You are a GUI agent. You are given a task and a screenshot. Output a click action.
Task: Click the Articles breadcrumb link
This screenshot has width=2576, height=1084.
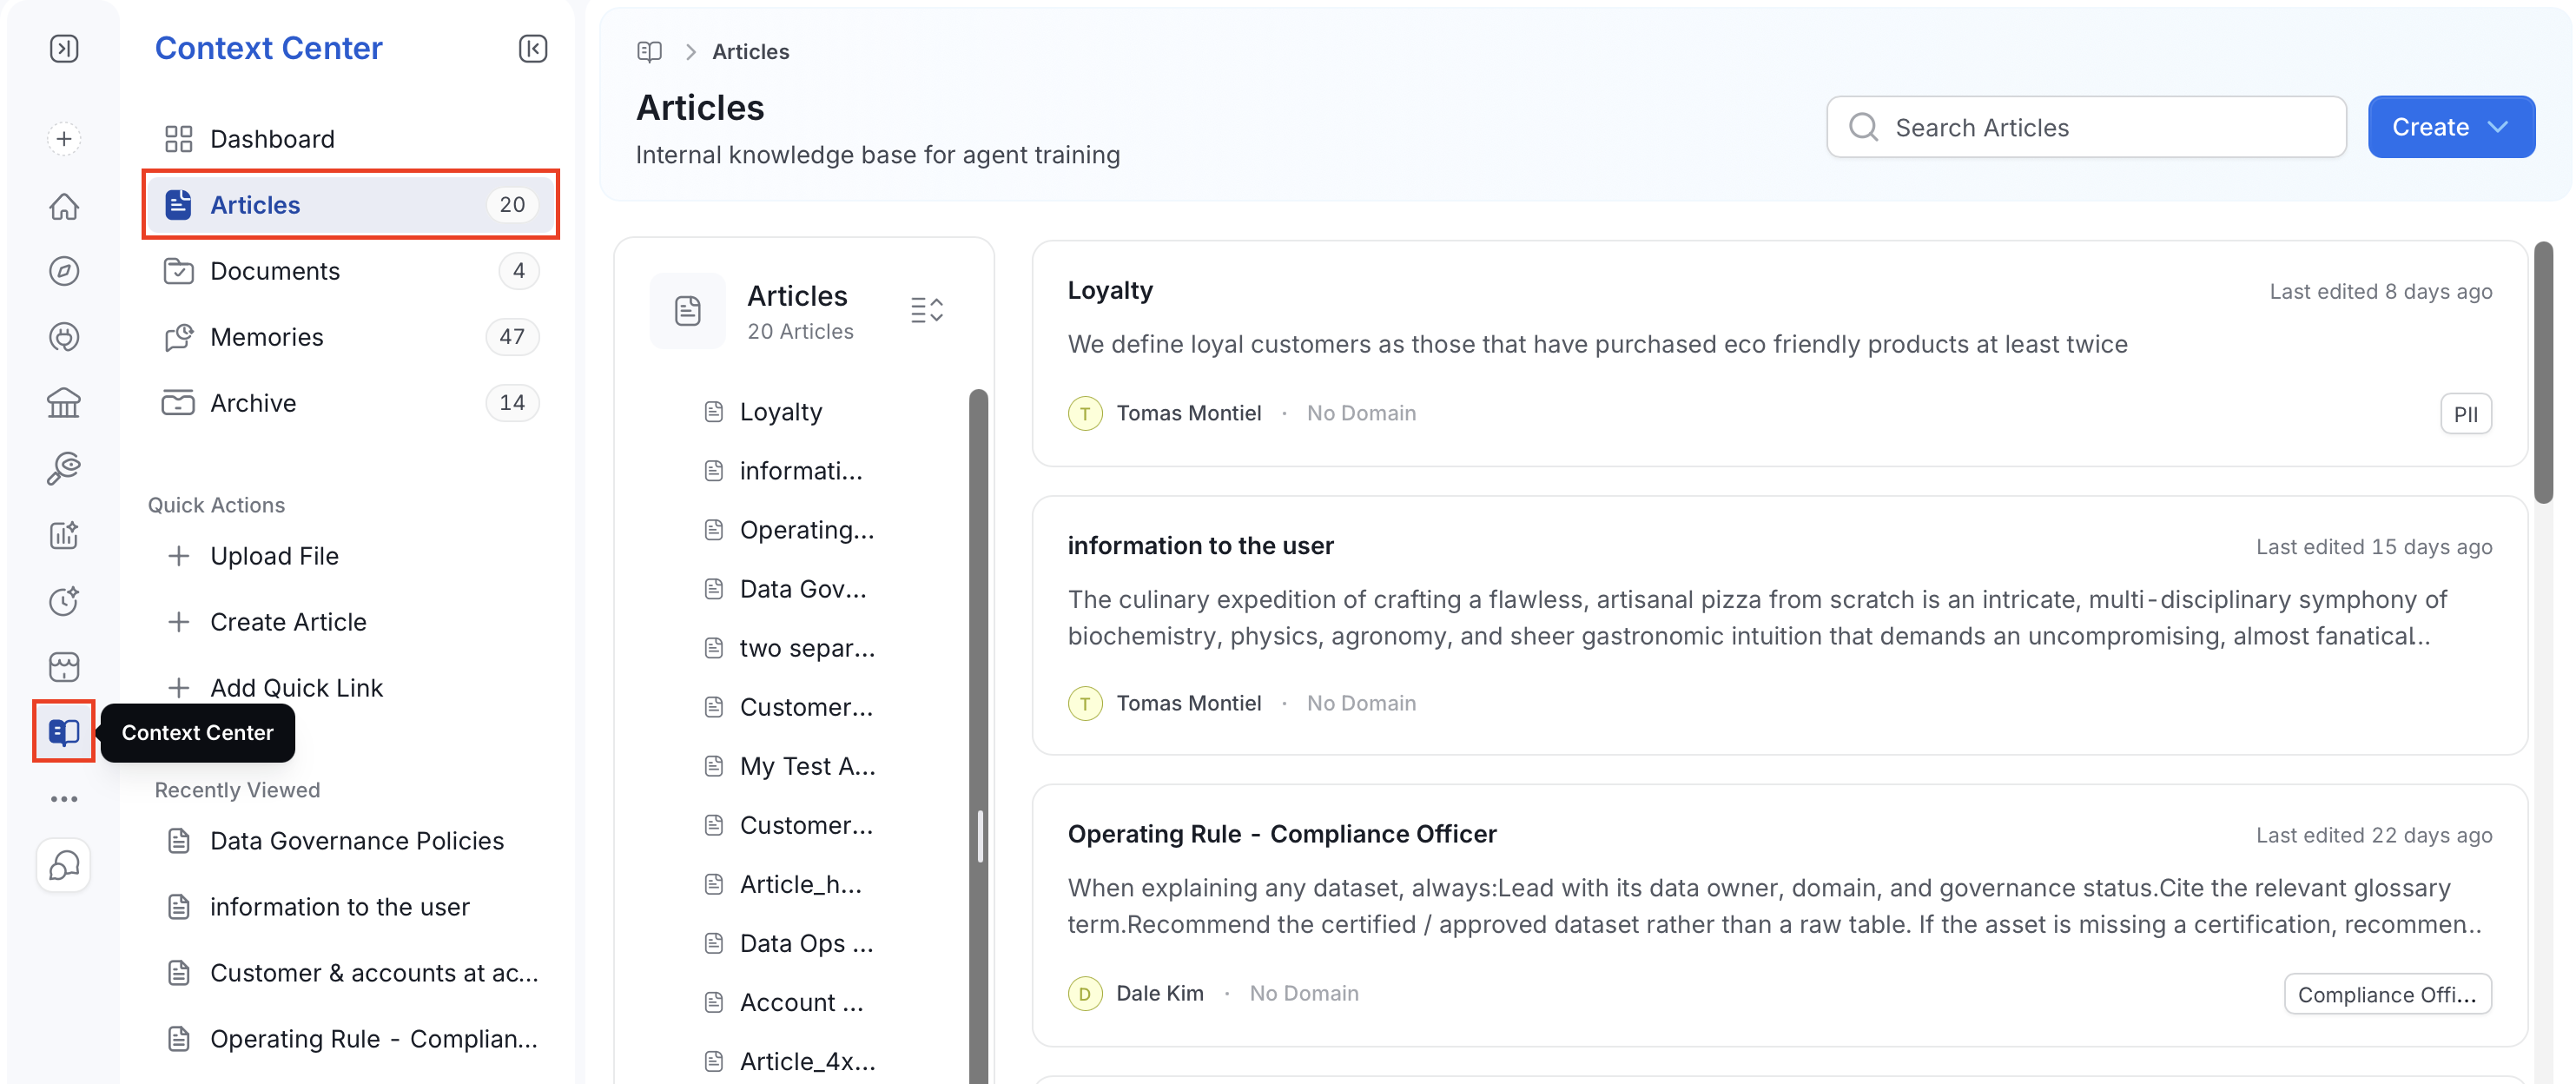pyautogui.click(x=750, y=51)
